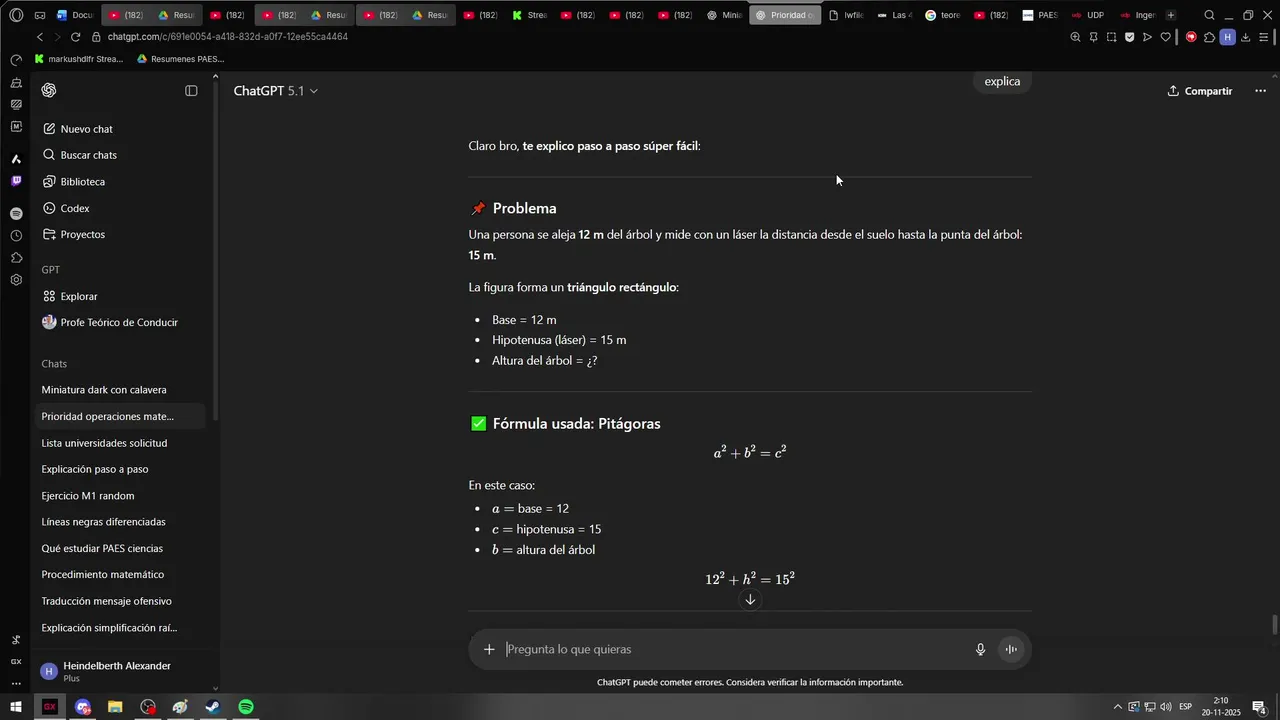Click Compartir to share chat
This screenshot has width=1280, height=720.
(x=1200, y=91)
